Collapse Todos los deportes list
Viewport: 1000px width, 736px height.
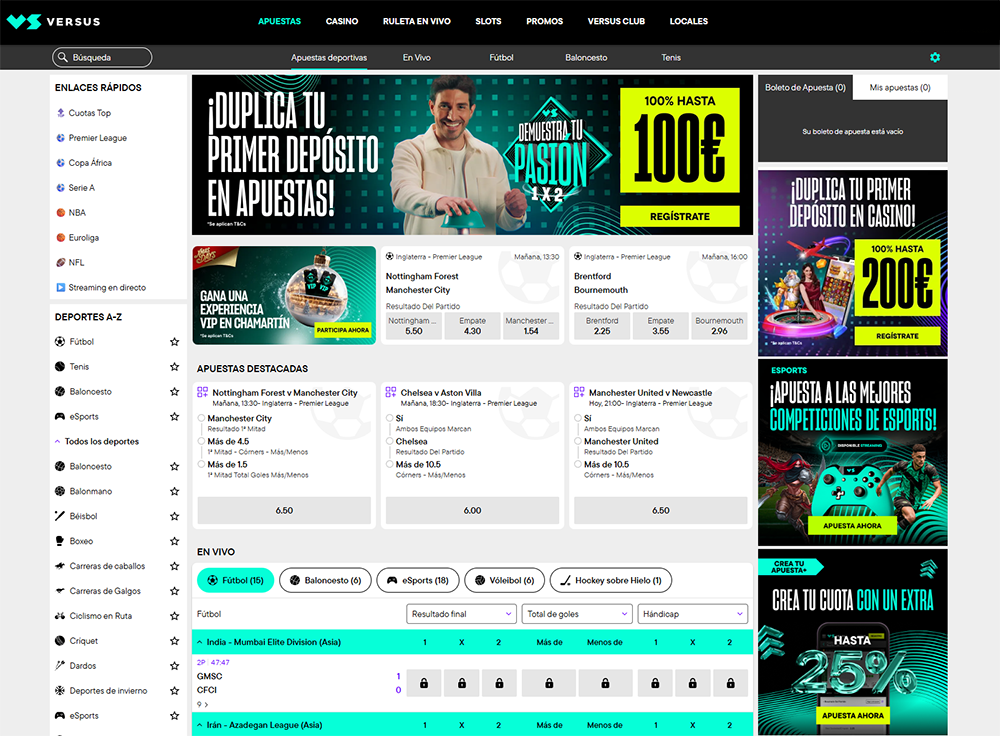57,441
